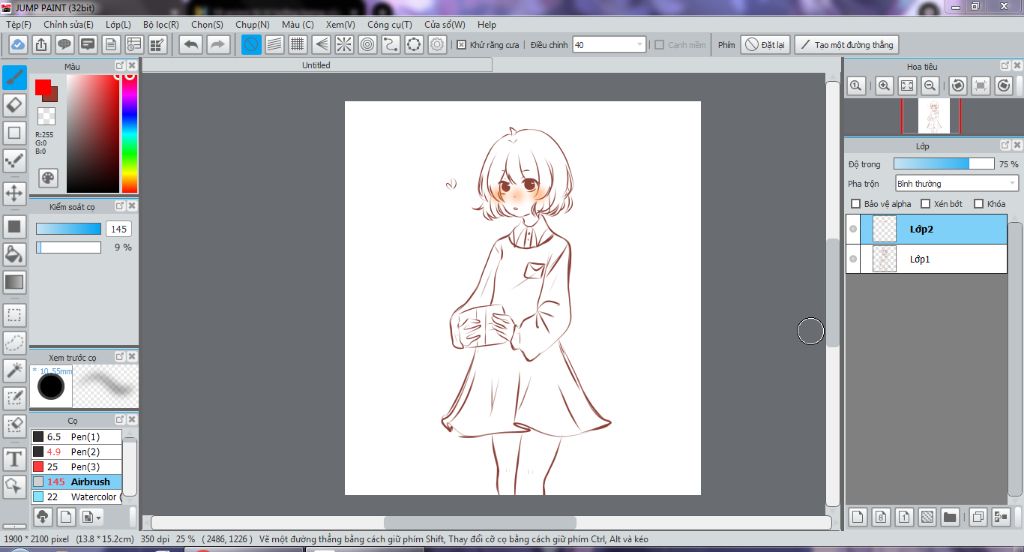
Task: Expand the Điều chỉnh value dropdown
Action: (x=639, y=45)
